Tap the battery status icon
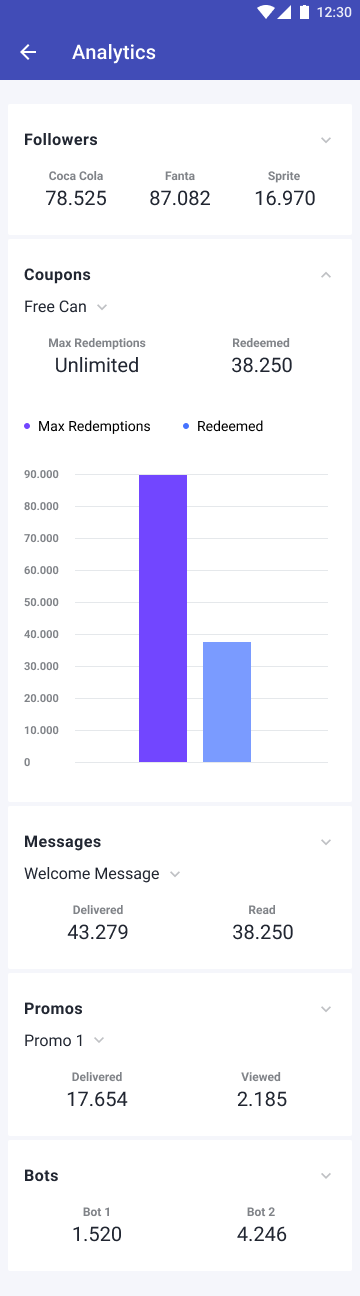 pos(304,12)
